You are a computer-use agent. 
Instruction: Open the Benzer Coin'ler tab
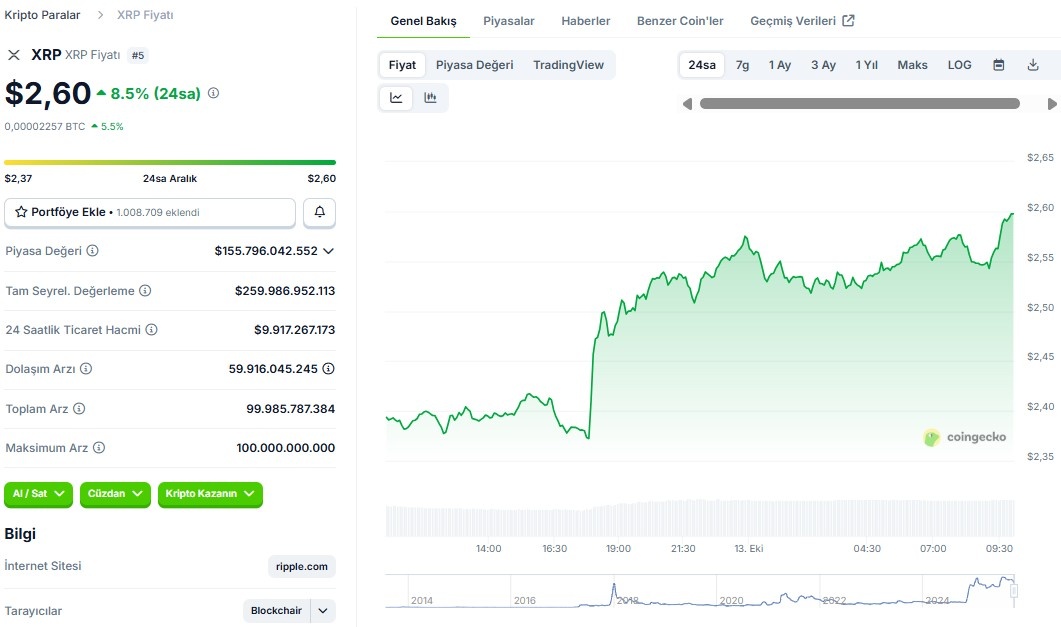click(x=680, y=21)
